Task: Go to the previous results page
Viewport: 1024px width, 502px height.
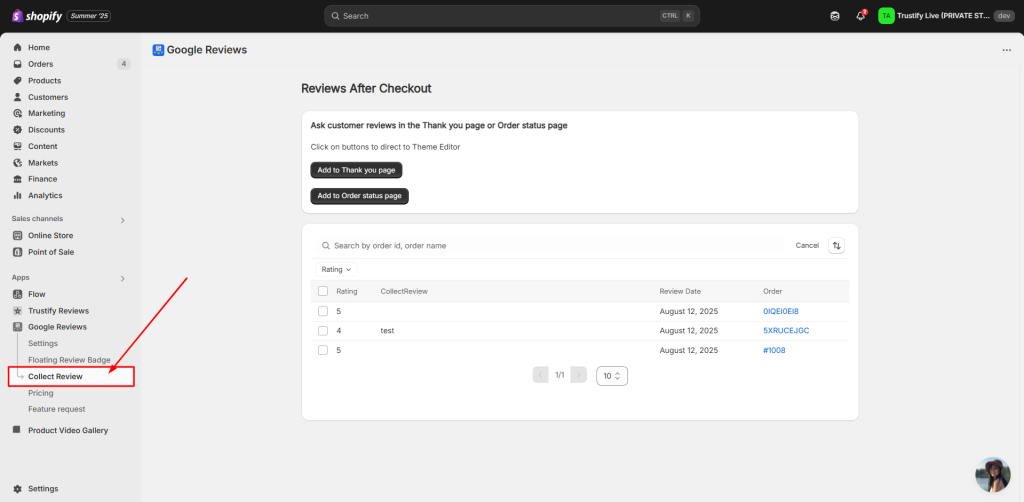Action: [x=541, y=375]
